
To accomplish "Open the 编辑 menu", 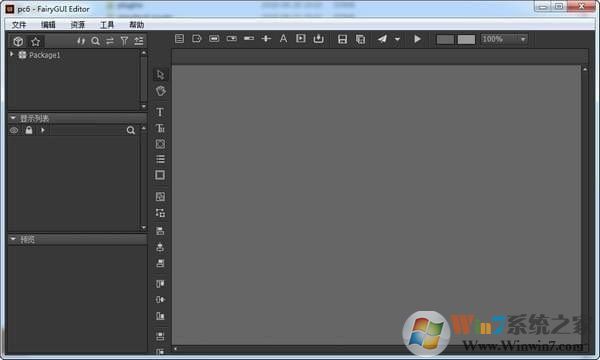I will [48, 25].
